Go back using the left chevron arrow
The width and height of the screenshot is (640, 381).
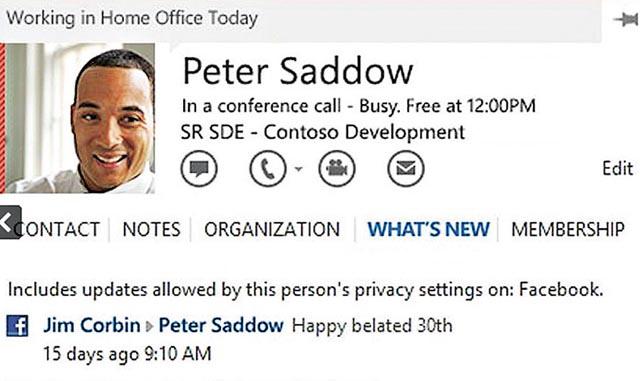(x=10, y=222)
